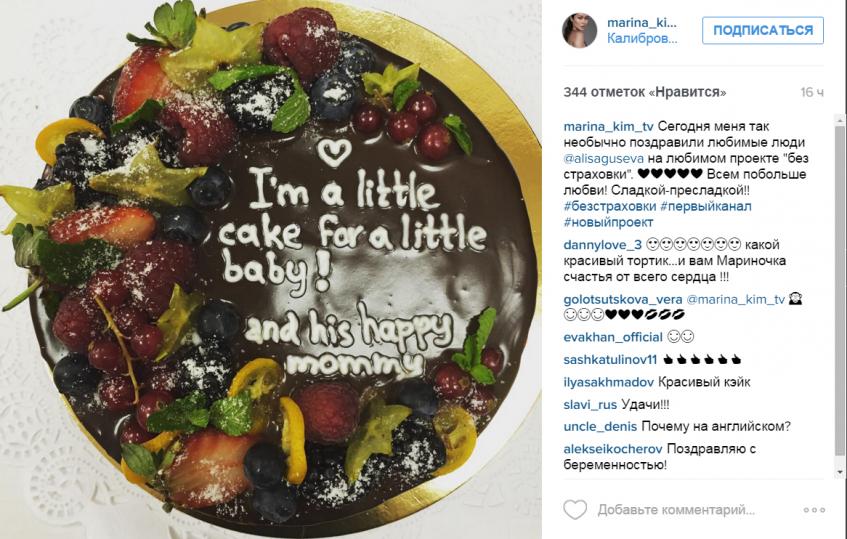The height and width of the screenshot is (539, 847).
Task: Open marina_ki profile avatar picture
Action: click(x=580, y=30)
